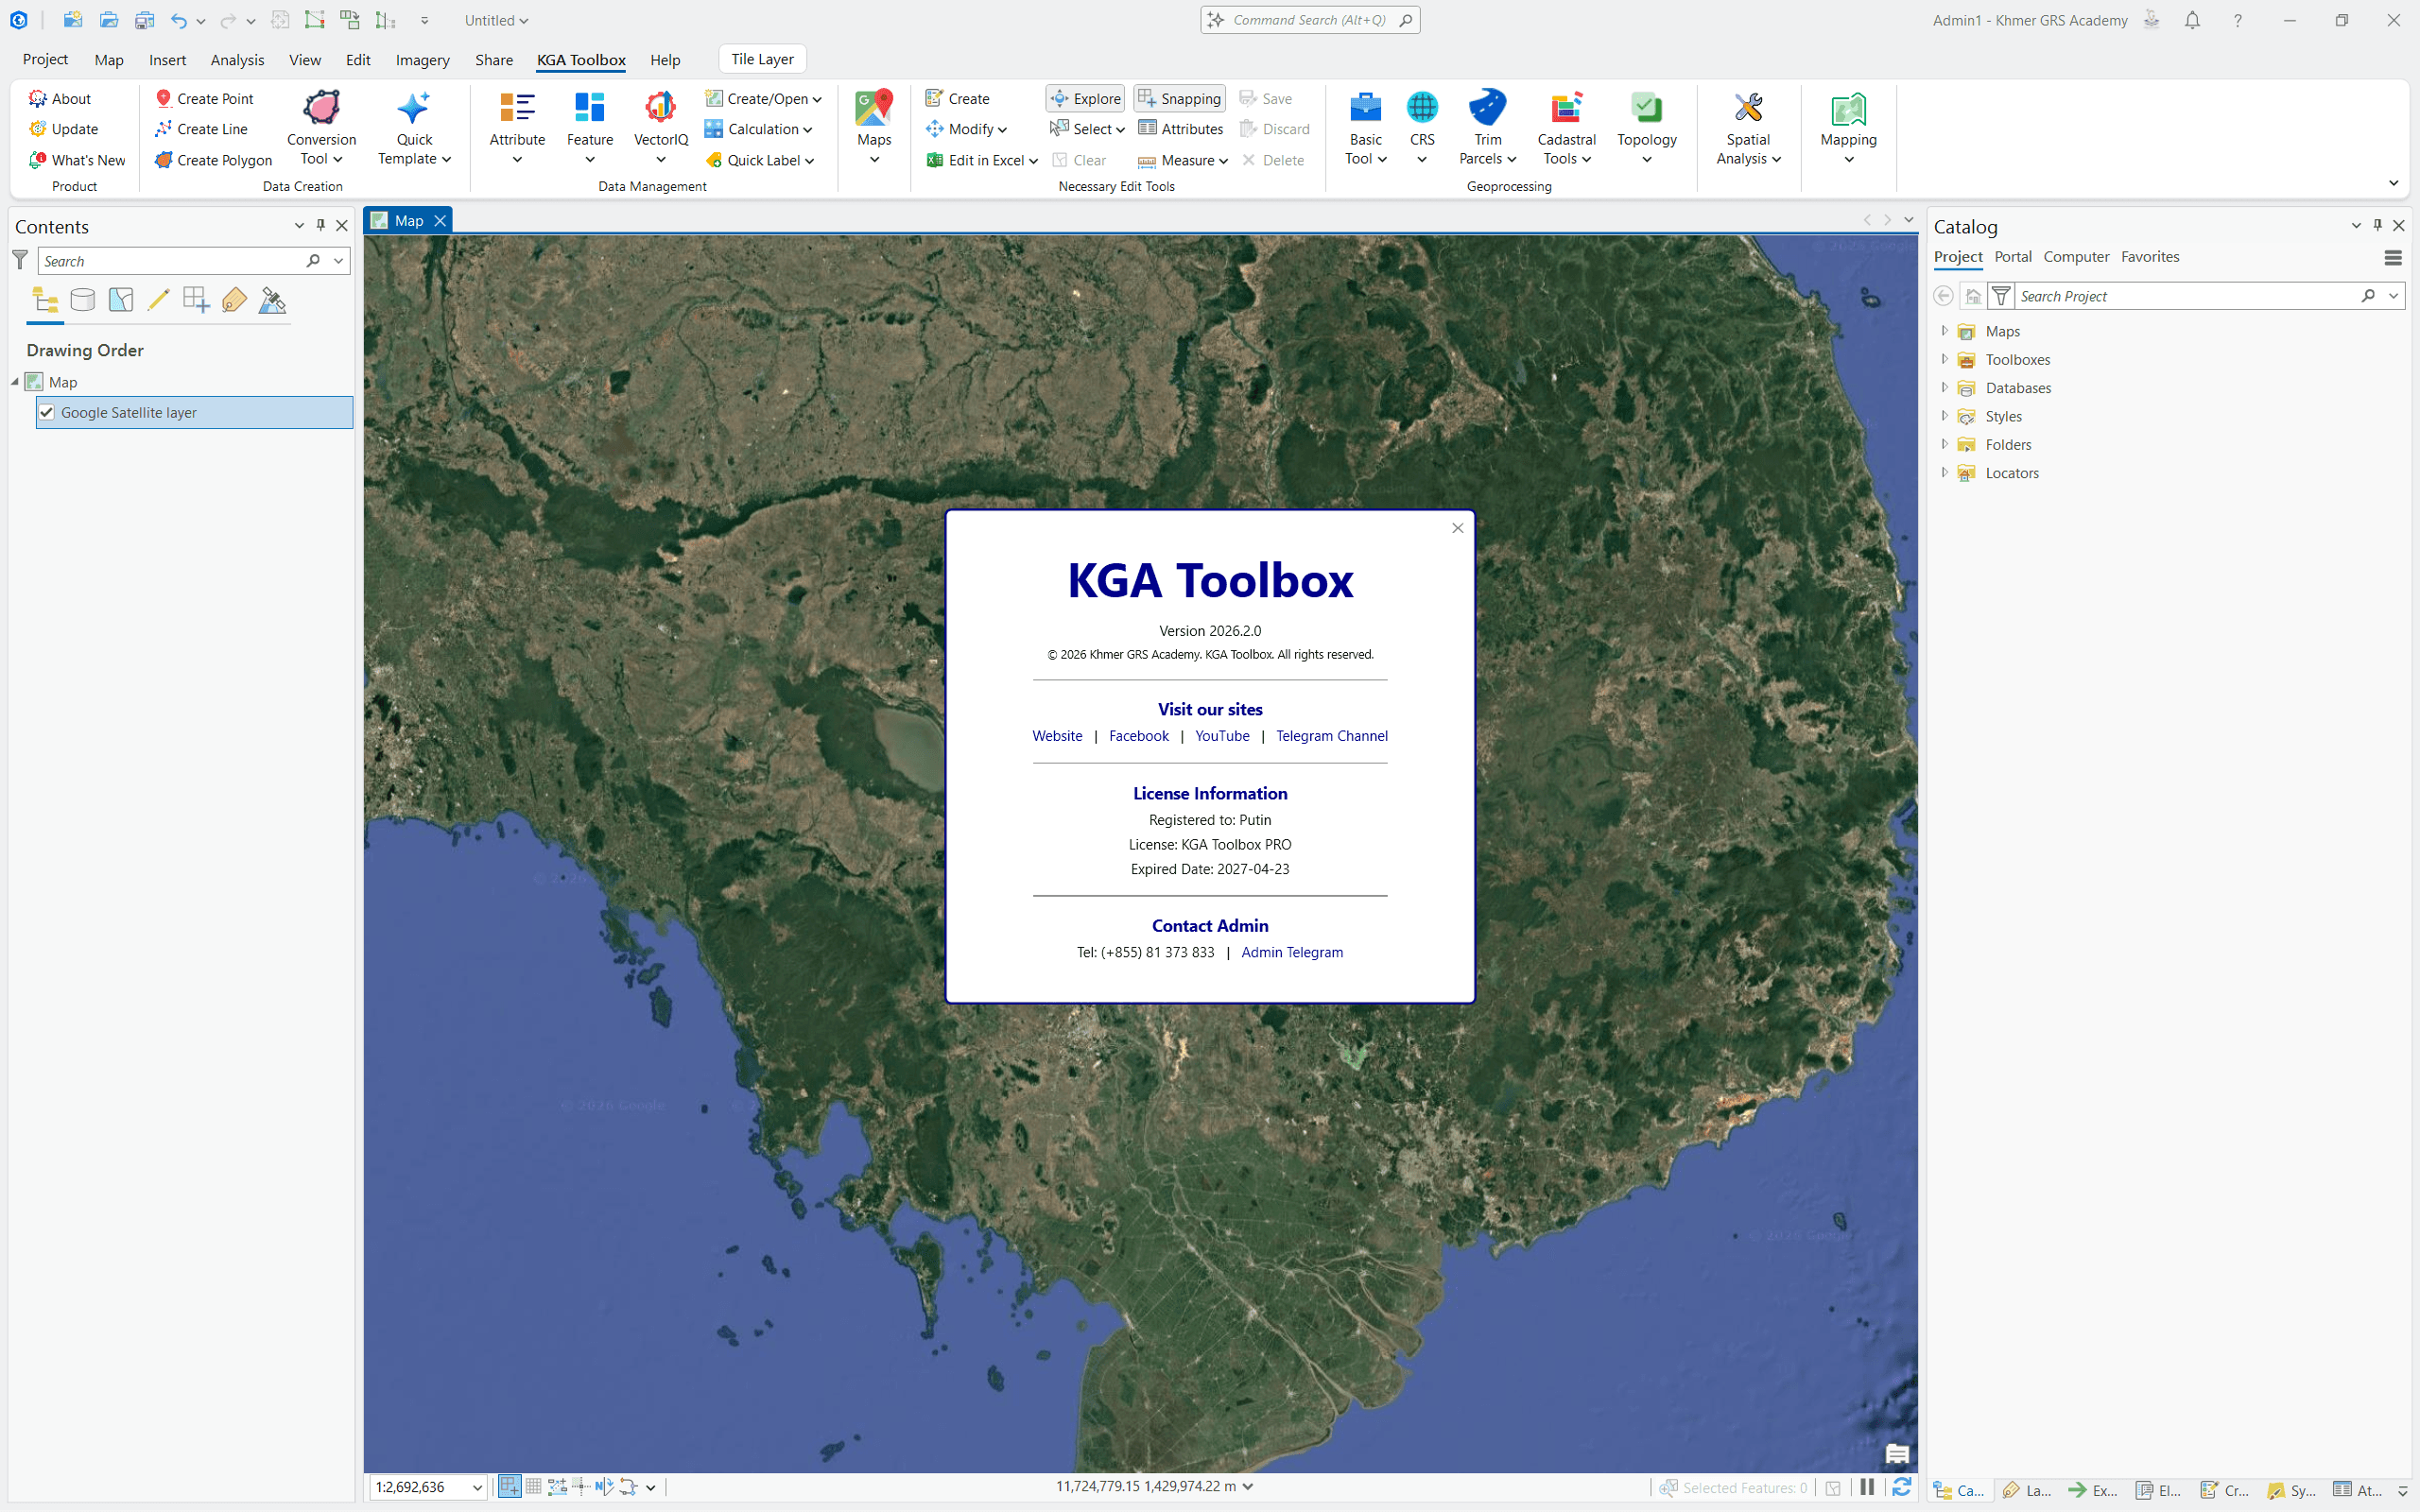Switch to Catalog Portal tab
Viewport: 2420px width, 1512px height.
(x=2012, y=257)
